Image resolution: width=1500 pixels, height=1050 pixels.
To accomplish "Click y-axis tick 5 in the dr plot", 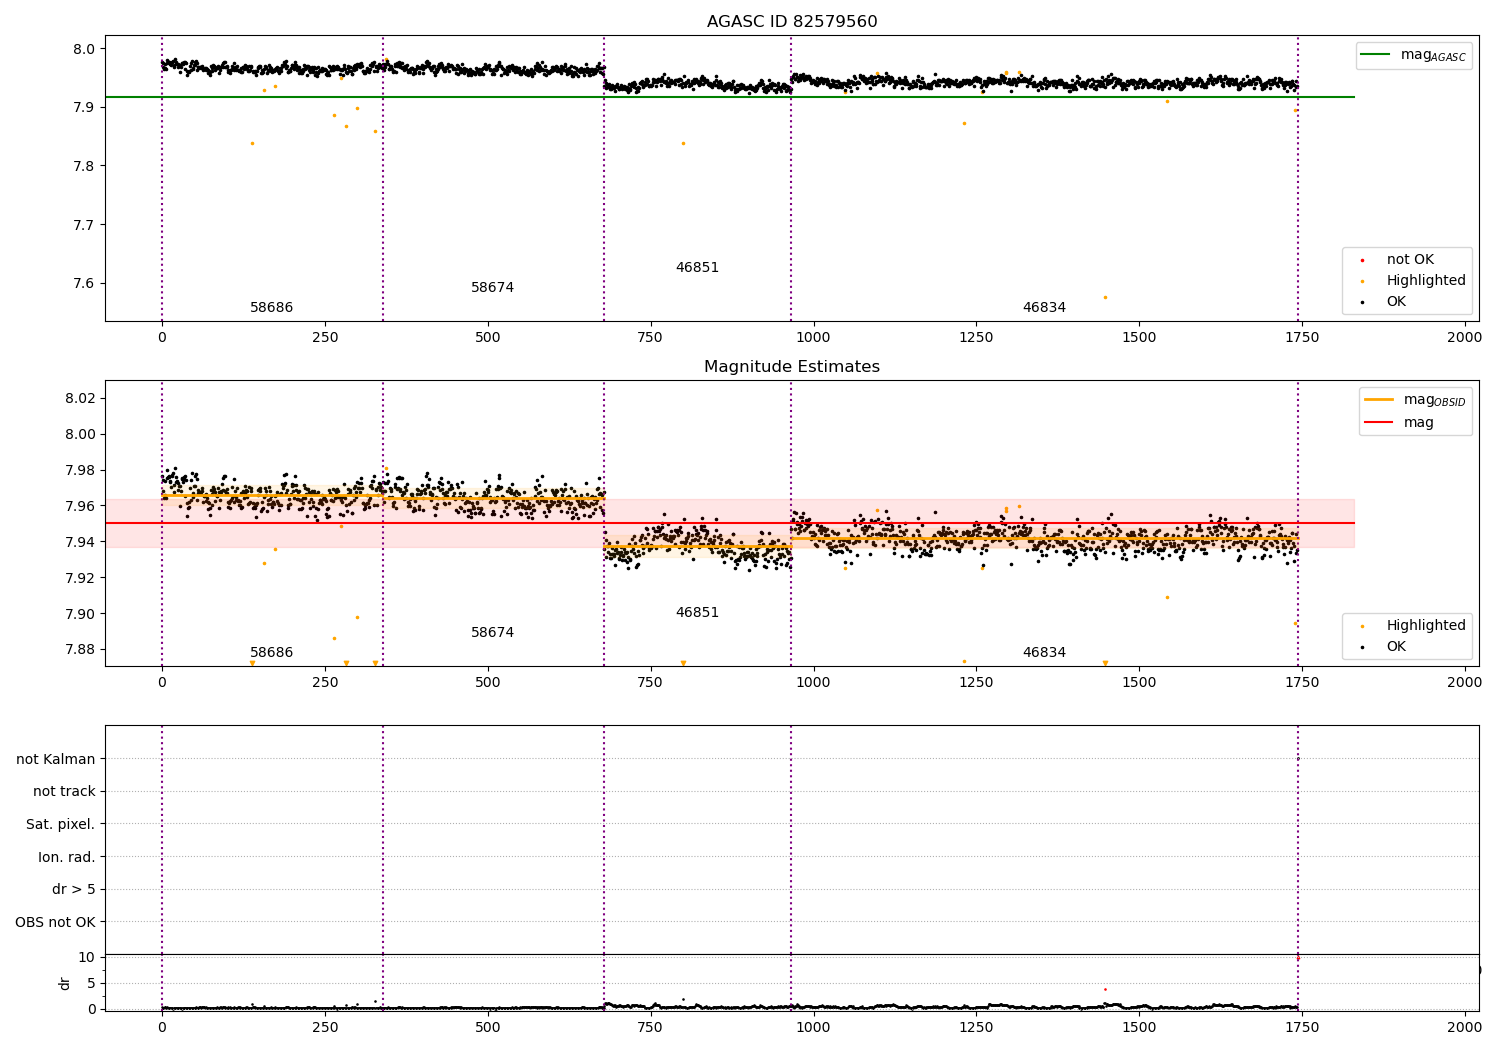I will click(91, 984).
